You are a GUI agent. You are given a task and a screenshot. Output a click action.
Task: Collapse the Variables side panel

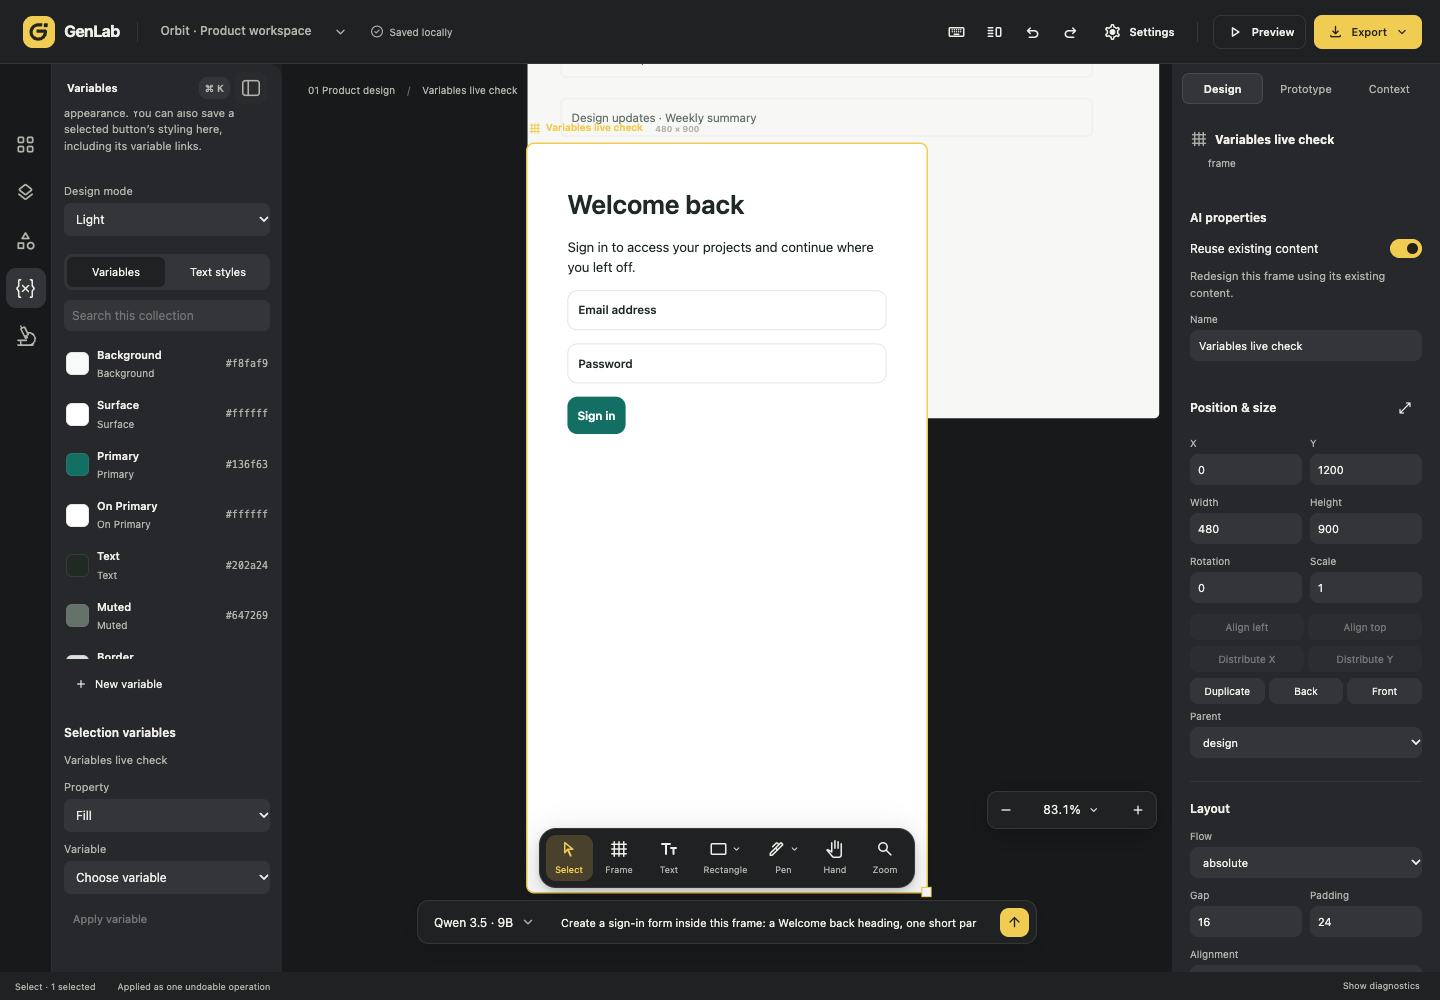251,88
